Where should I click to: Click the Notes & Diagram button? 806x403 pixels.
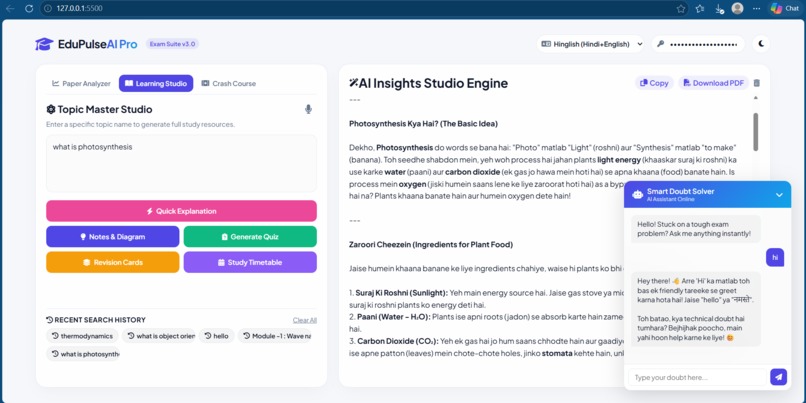click(x=113, y=236)
